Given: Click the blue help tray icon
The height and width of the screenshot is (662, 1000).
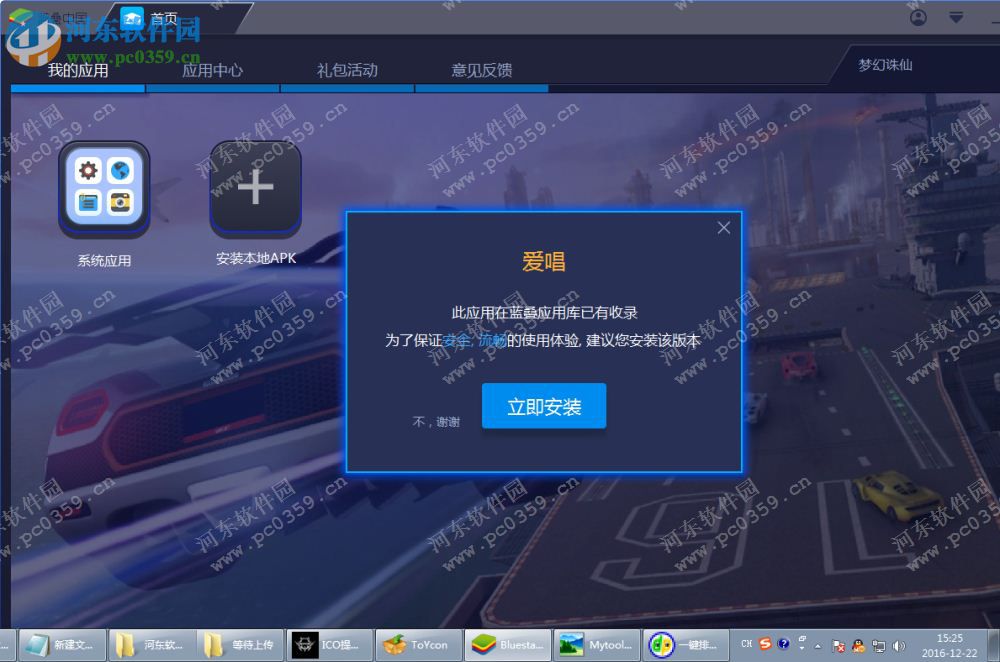Looking at the screenshot, I should (783, 644).
